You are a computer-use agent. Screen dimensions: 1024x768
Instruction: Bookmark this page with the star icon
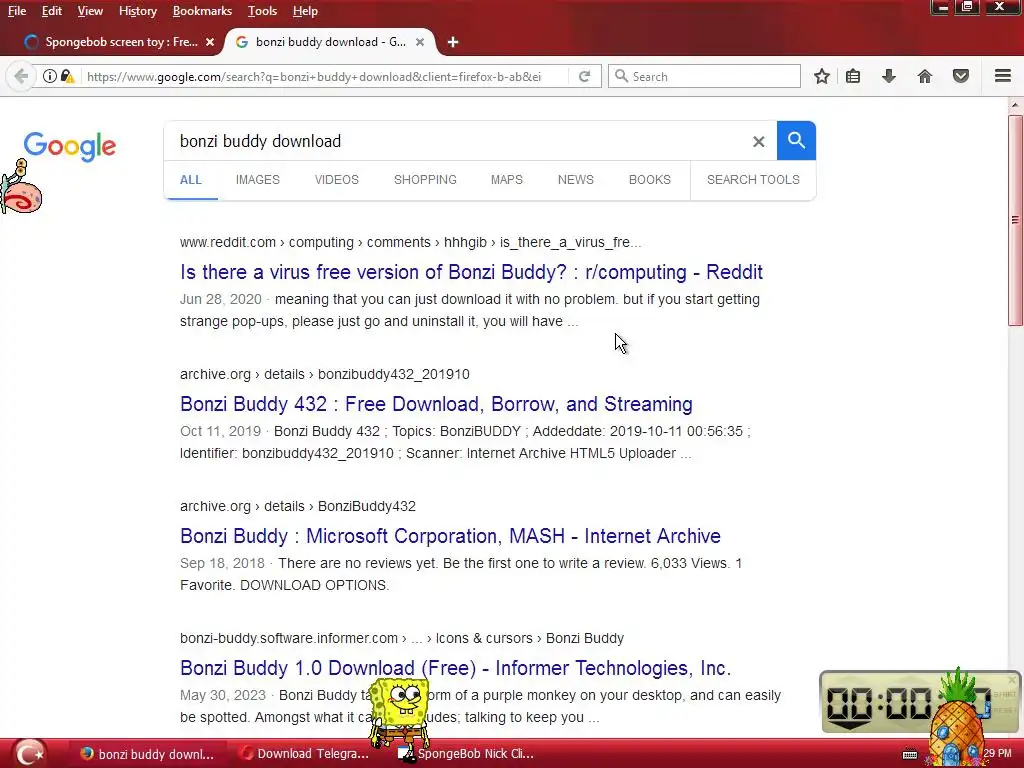822,76
